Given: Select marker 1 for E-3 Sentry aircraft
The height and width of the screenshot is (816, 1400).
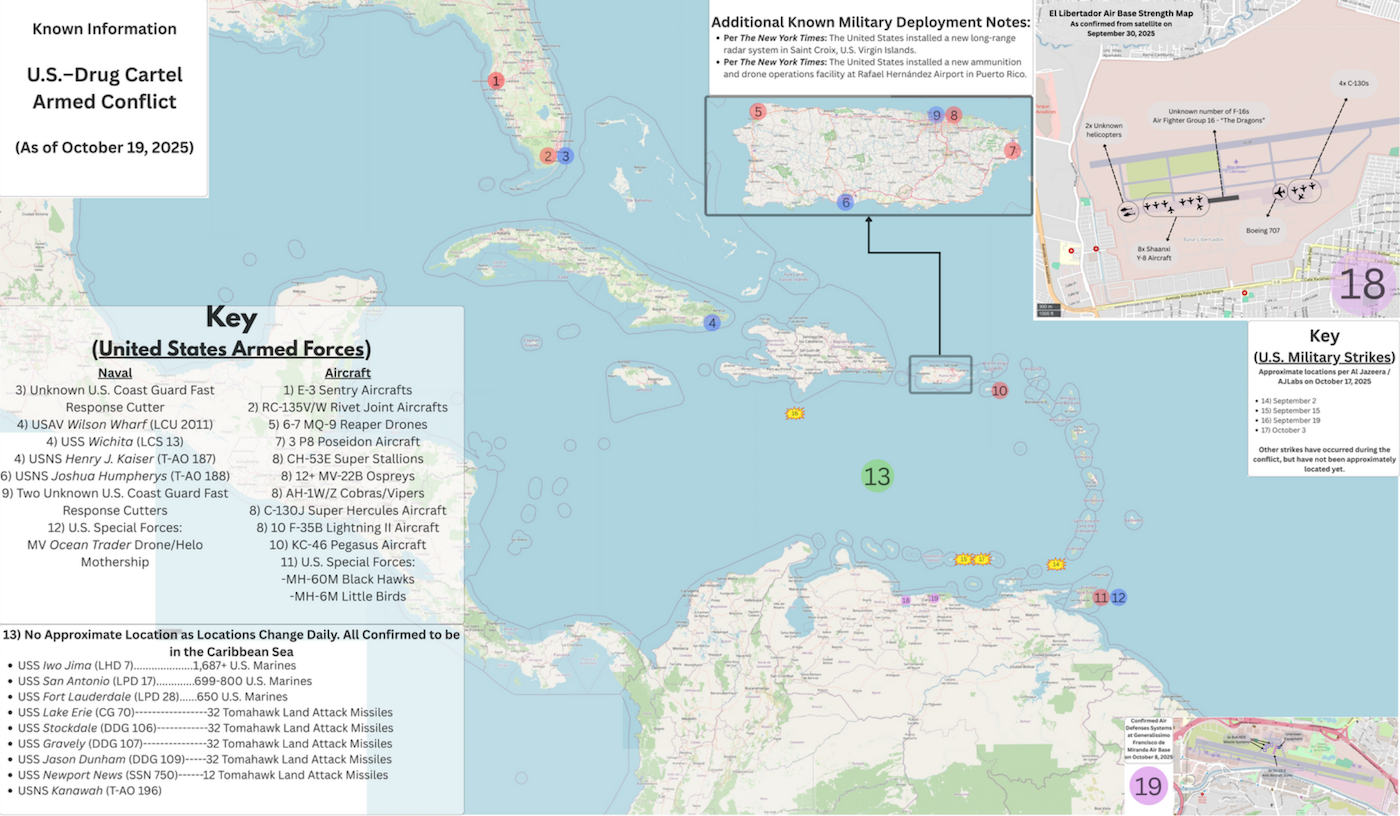Looking at the screenshot, I should (494, 78).
